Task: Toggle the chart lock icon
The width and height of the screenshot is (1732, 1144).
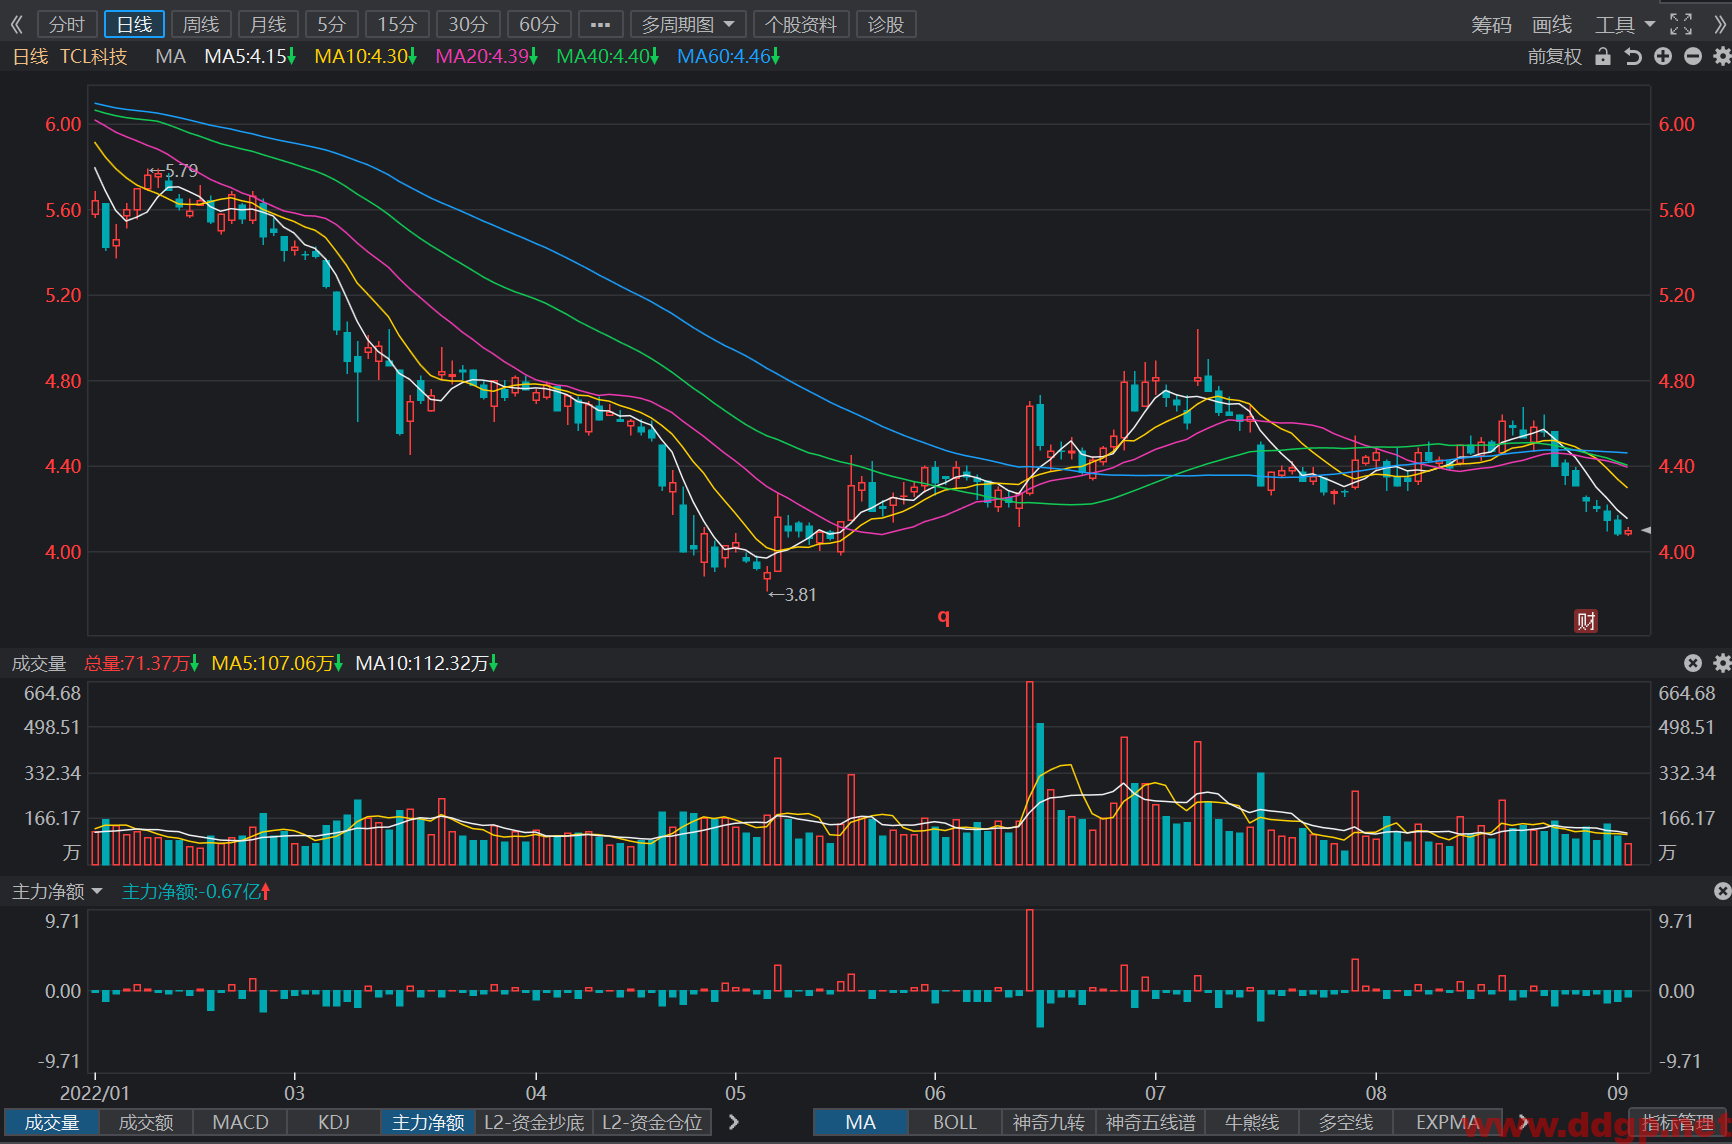Action: tap(1603, 57)
